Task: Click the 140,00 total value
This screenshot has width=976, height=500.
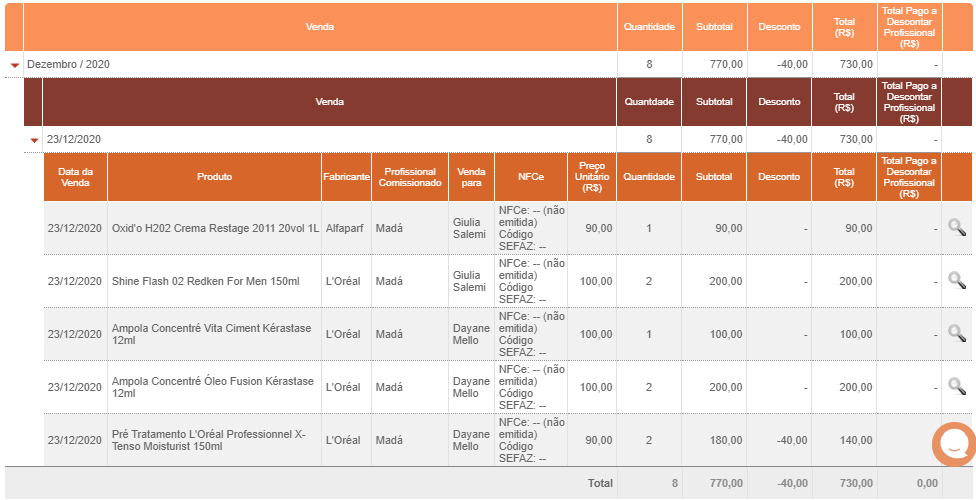Action: pos(858,440)
